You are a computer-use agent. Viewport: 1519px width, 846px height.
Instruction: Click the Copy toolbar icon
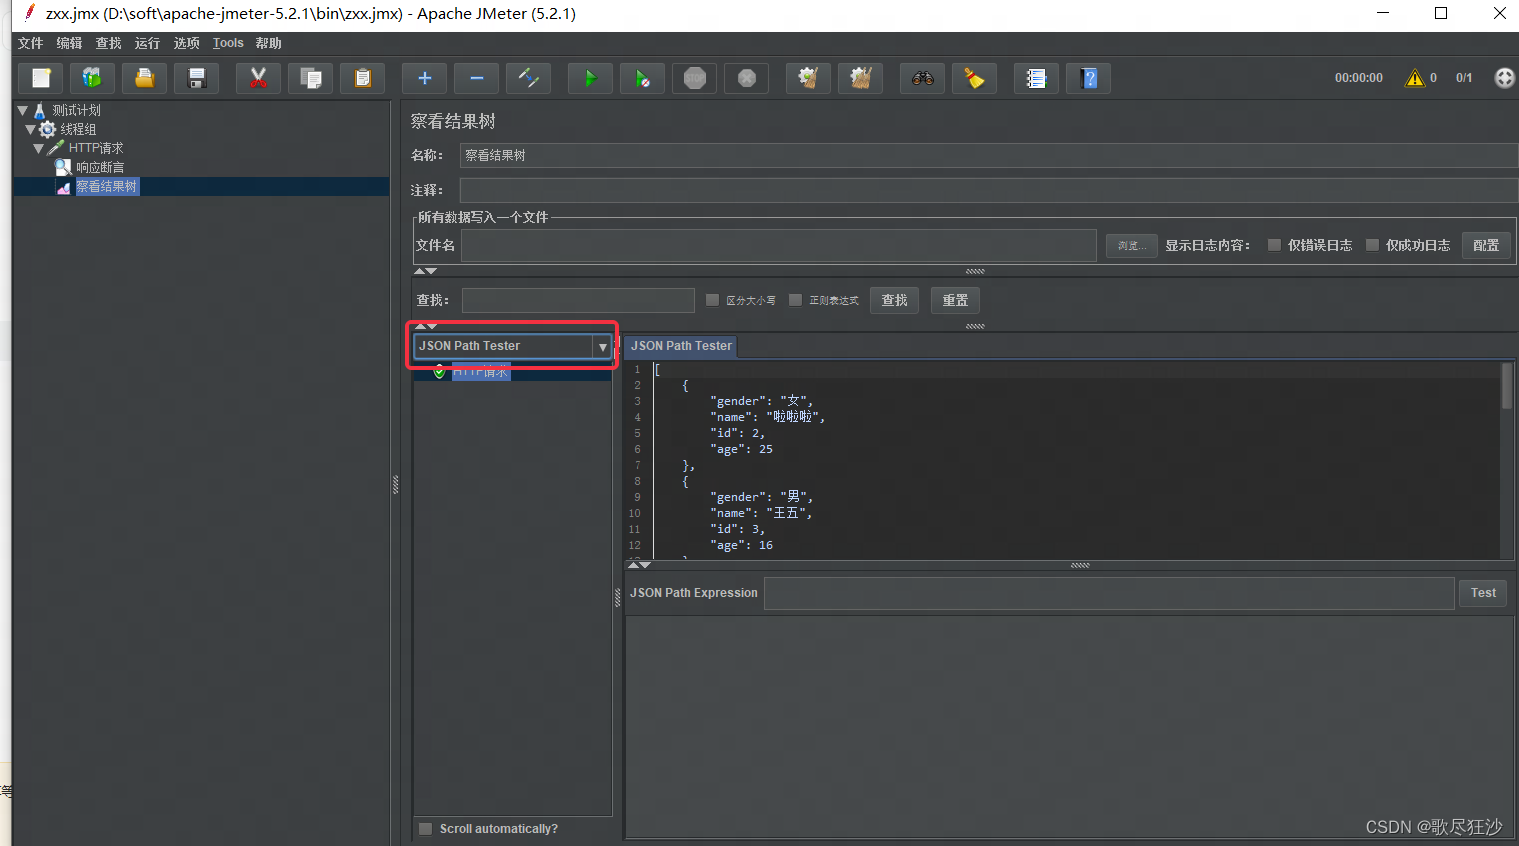pos(311,78)
